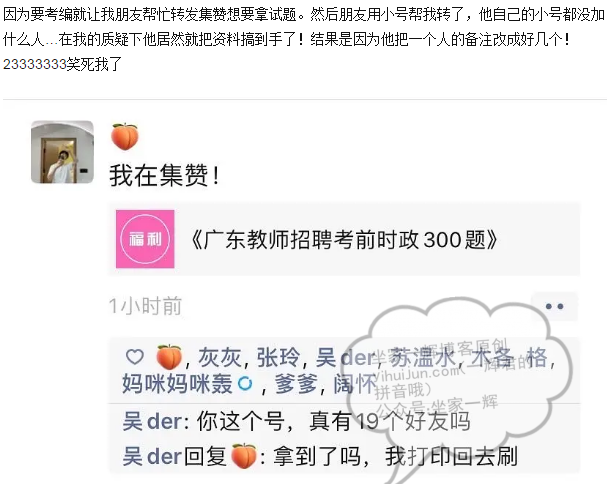Tap the two-dot more options button
The width and height of the screenshot is (607, 484).
click(x=554, y=306)
